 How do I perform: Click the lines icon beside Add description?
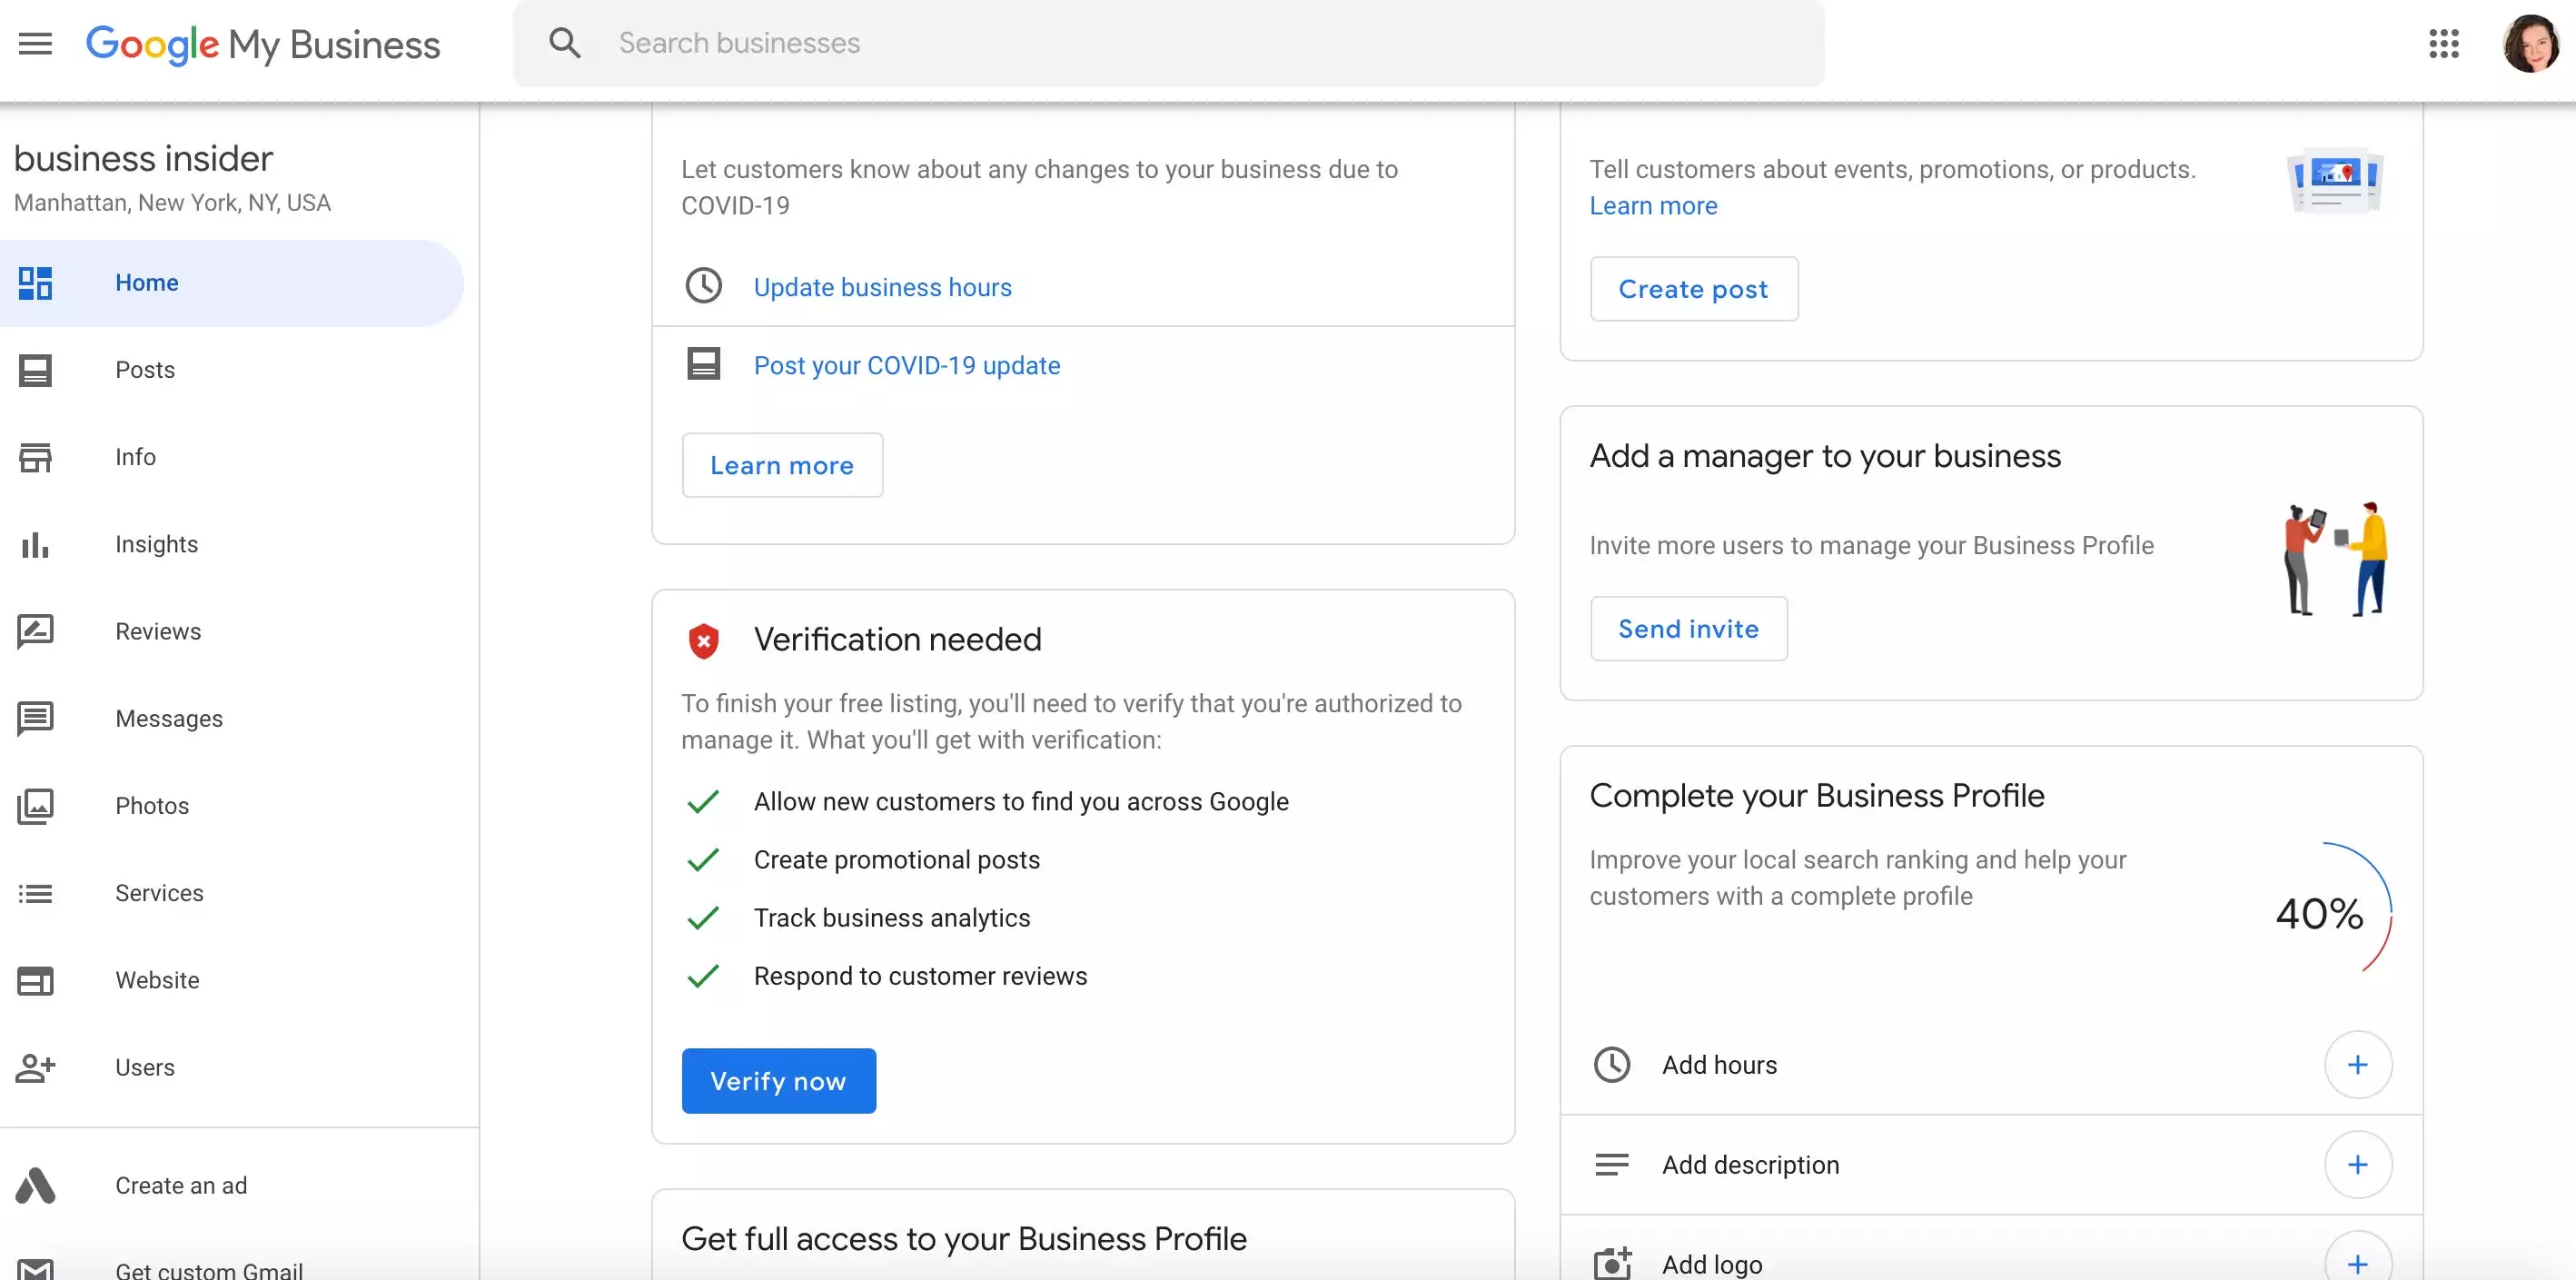(x=1612, y=1164)
